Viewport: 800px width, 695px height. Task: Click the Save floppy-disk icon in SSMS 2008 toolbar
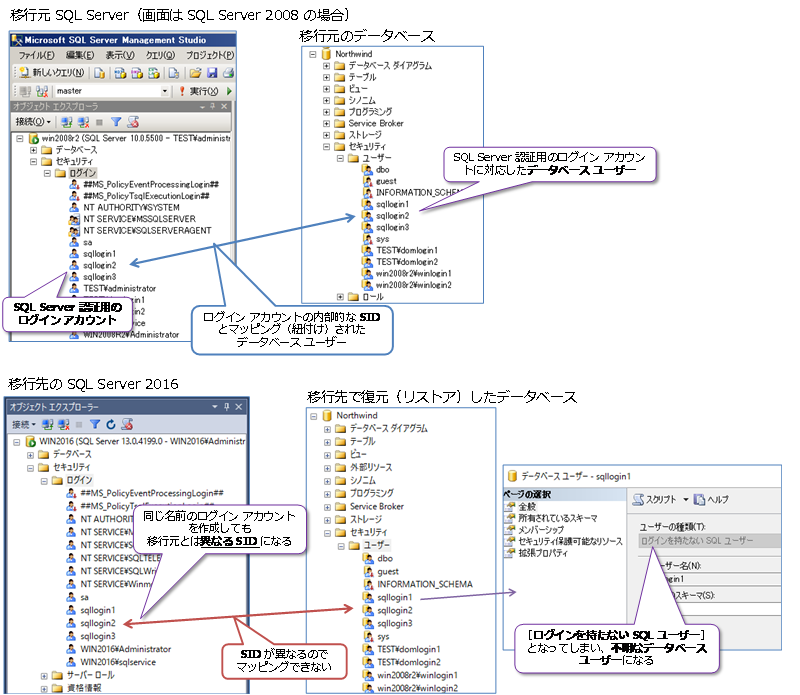[x=212, y=73]
